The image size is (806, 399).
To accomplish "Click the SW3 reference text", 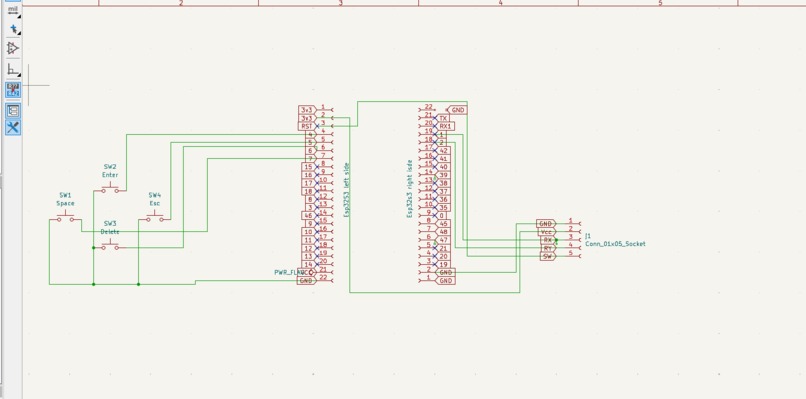I will (110, 224).
